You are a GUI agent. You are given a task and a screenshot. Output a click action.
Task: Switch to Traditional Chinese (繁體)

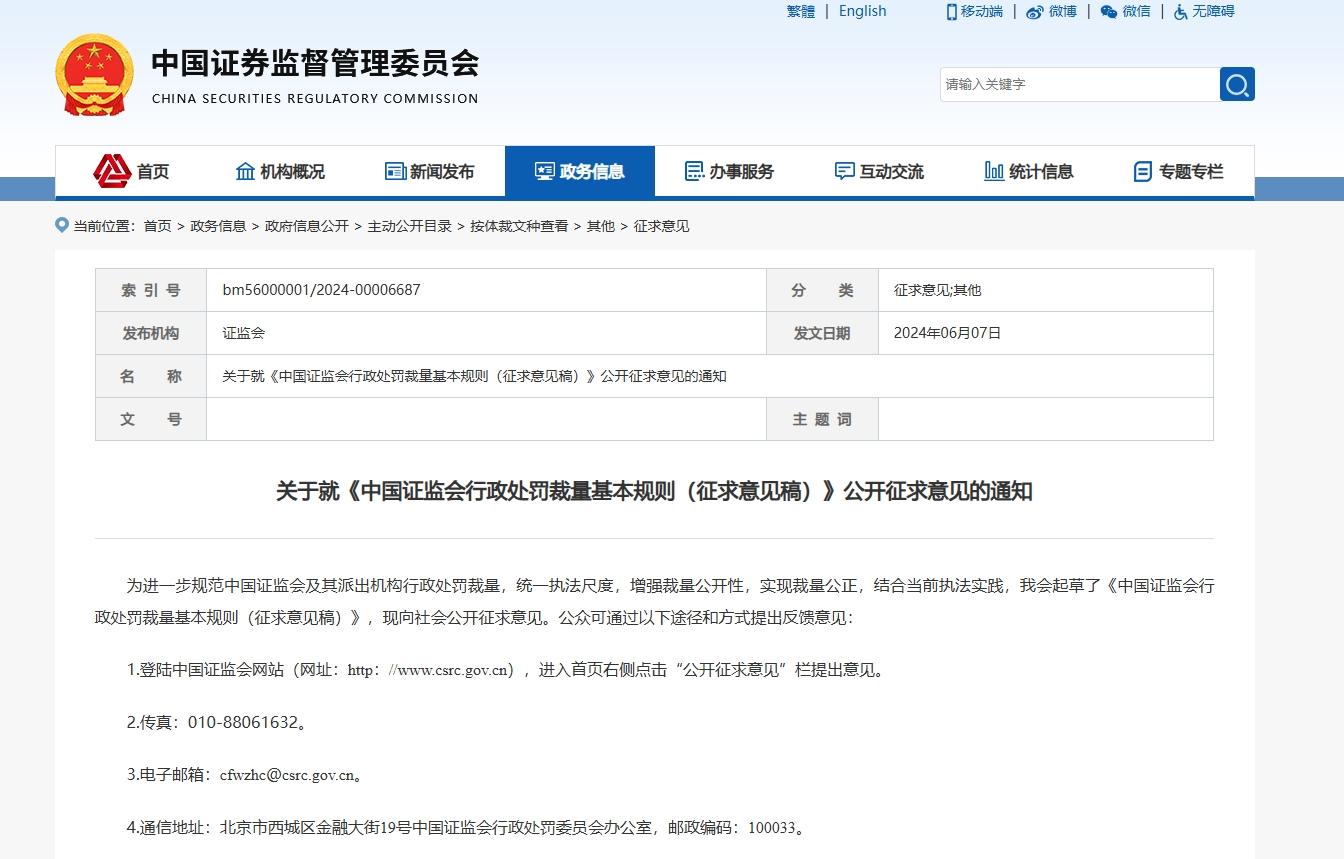(x=800, y=12)
